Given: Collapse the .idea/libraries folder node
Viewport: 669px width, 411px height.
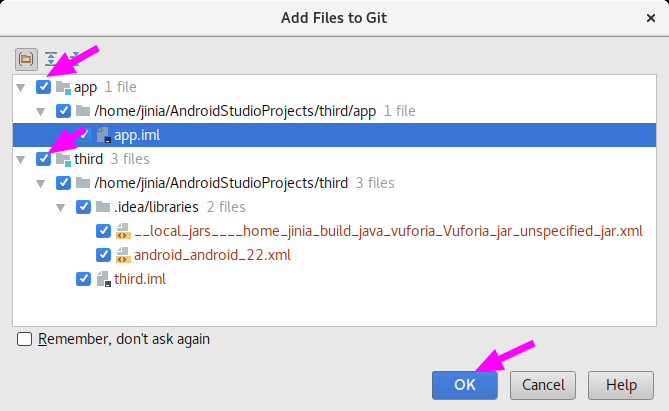Looking at the screenshot, I should click(x=61, y=208).
